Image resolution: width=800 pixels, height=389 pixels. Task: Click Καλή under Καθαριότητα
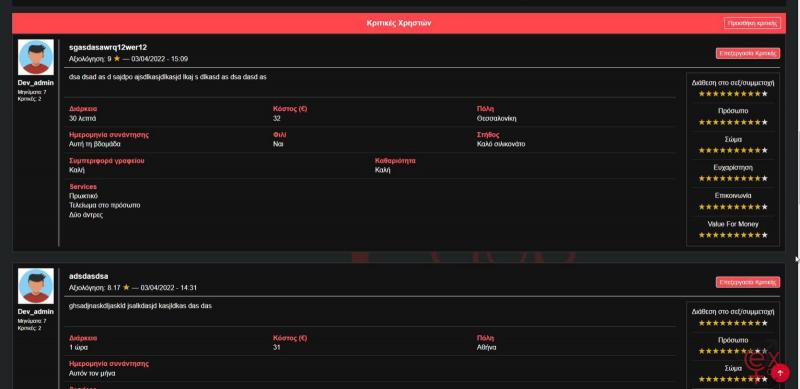(383, 170)
